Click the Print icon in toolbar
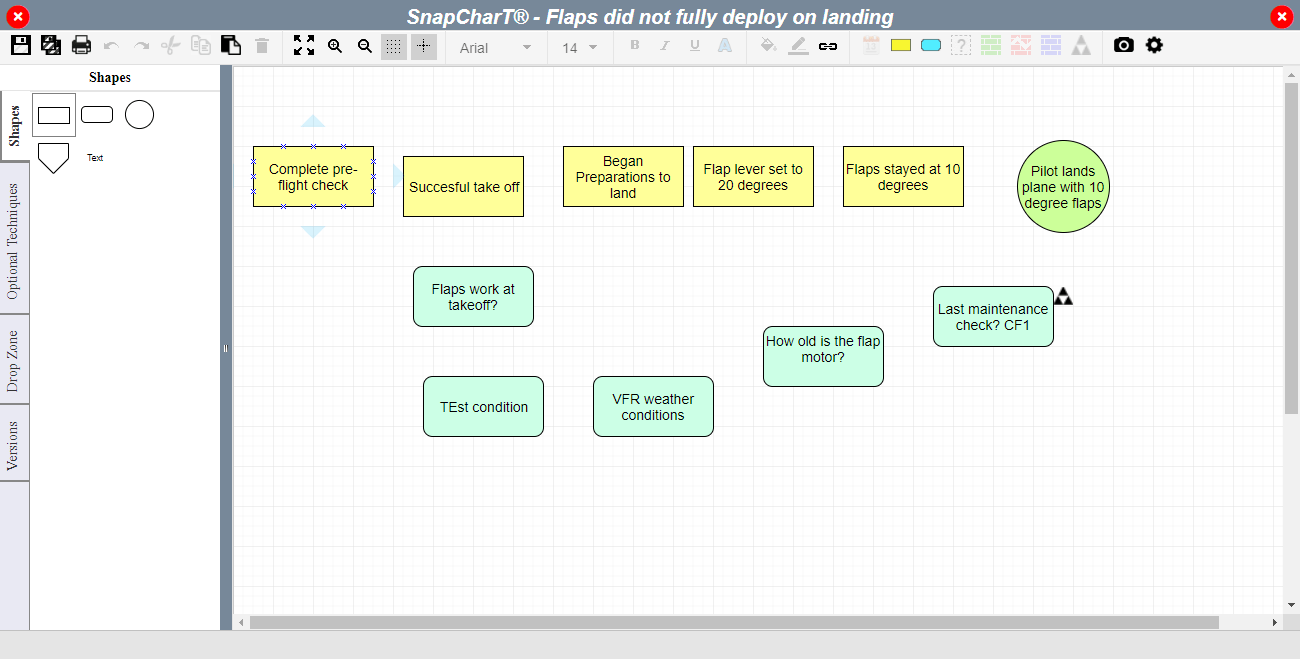This screenshot has width=1300, height=659. (x=81, y=45)
